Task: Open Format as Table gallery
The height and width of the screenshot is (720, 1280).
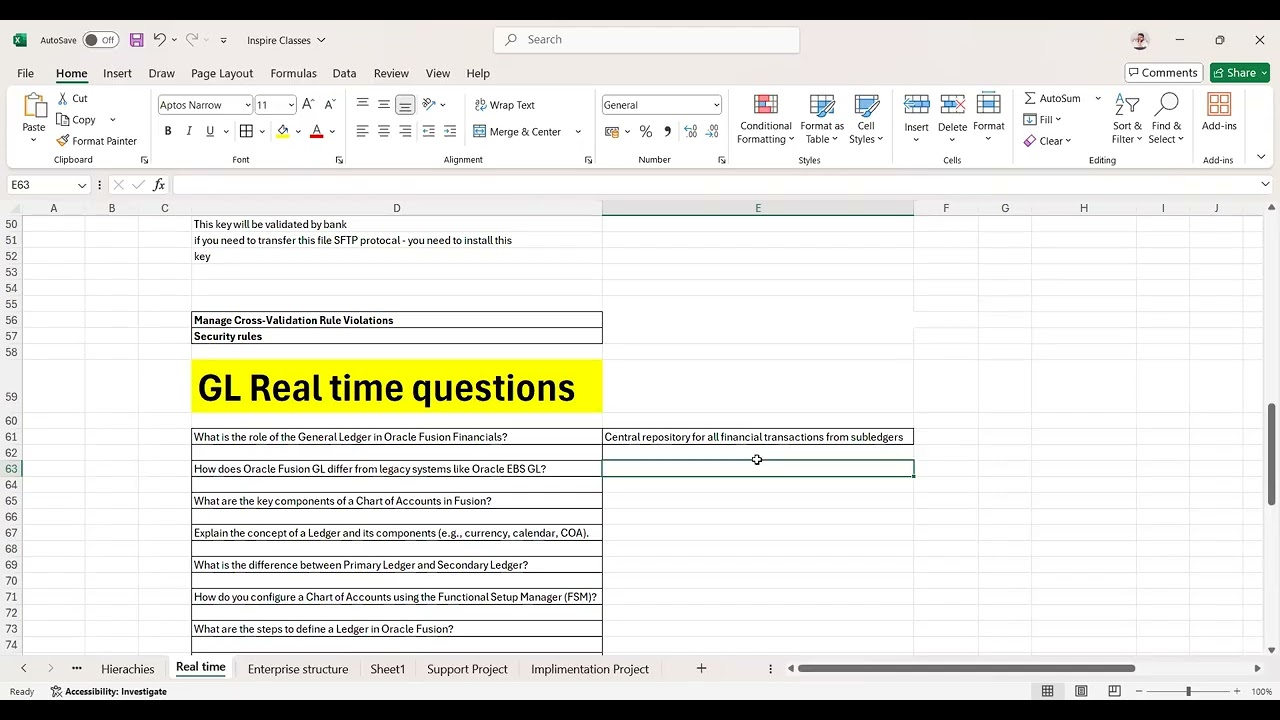Action: coord(822,119)
